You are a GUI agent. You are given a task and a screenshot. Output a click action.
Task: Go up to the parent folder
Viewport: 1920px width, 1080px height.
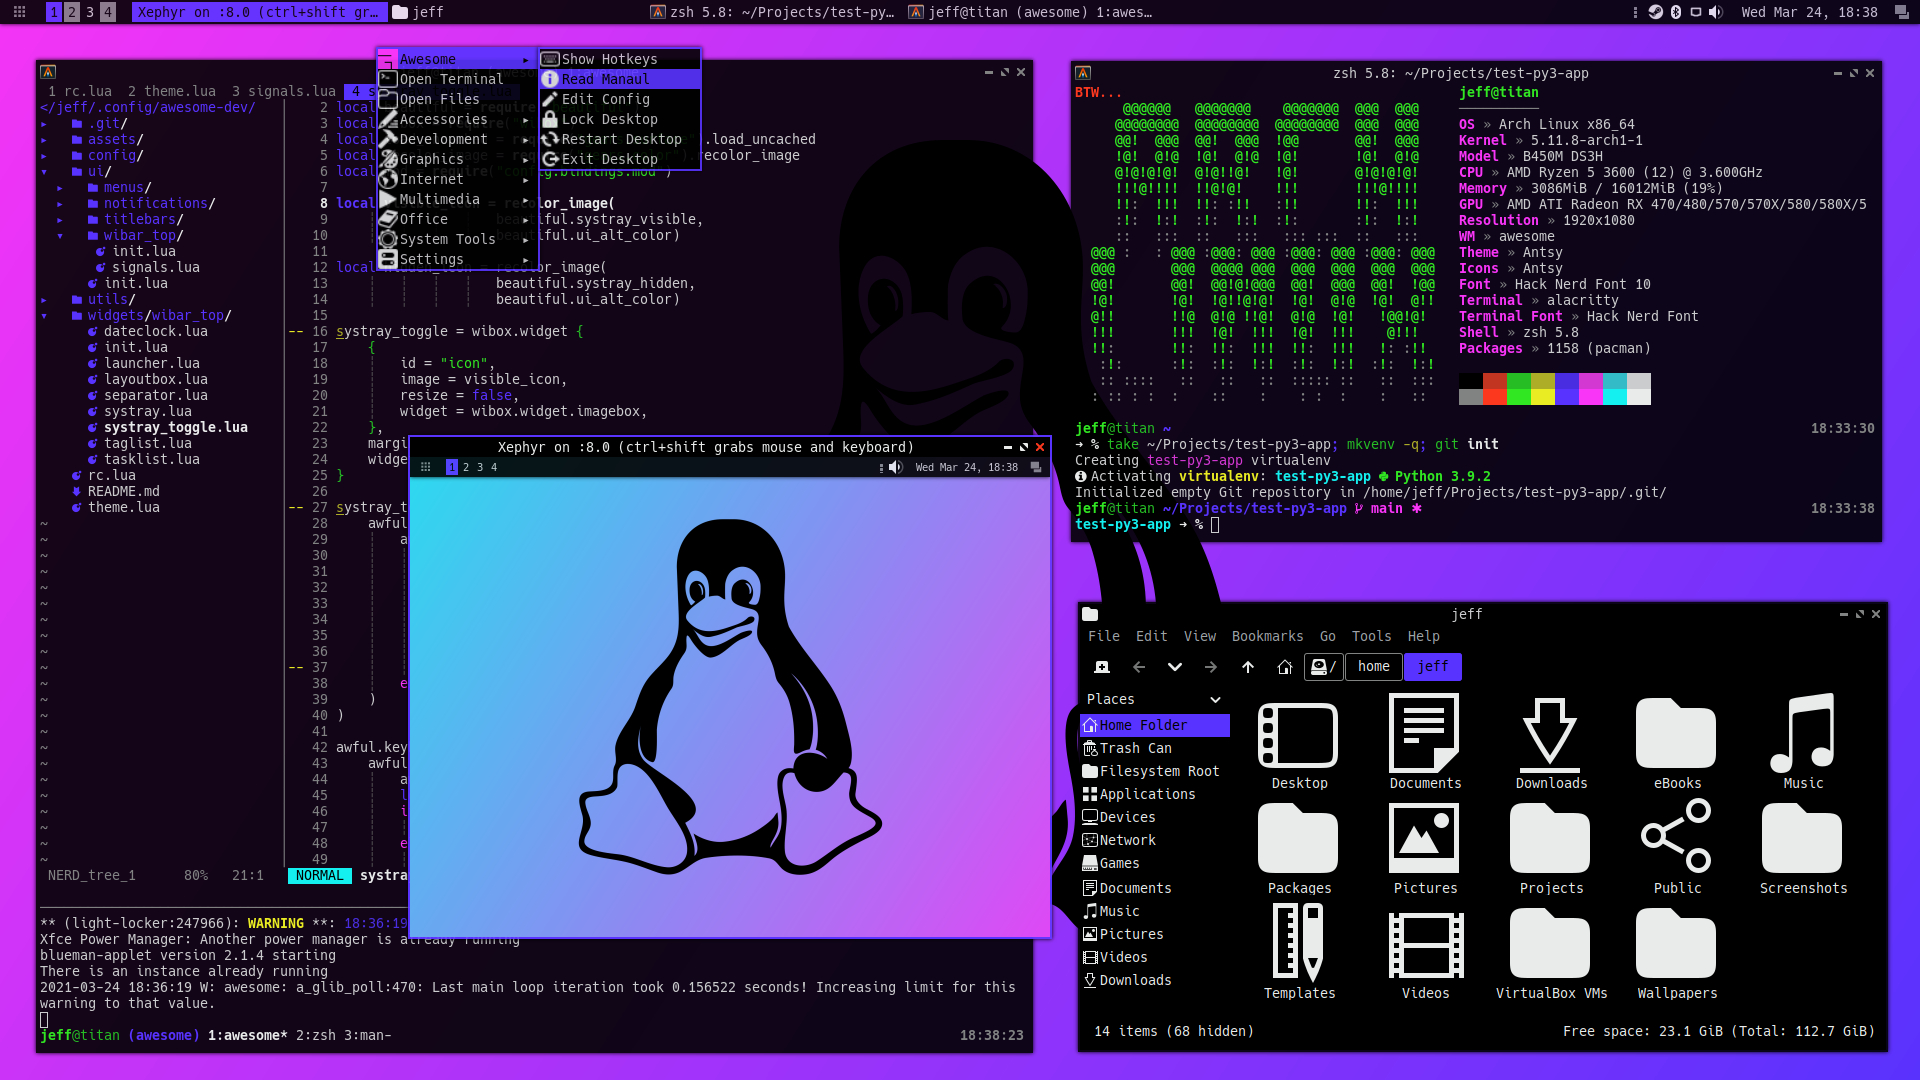[1248, 667]
